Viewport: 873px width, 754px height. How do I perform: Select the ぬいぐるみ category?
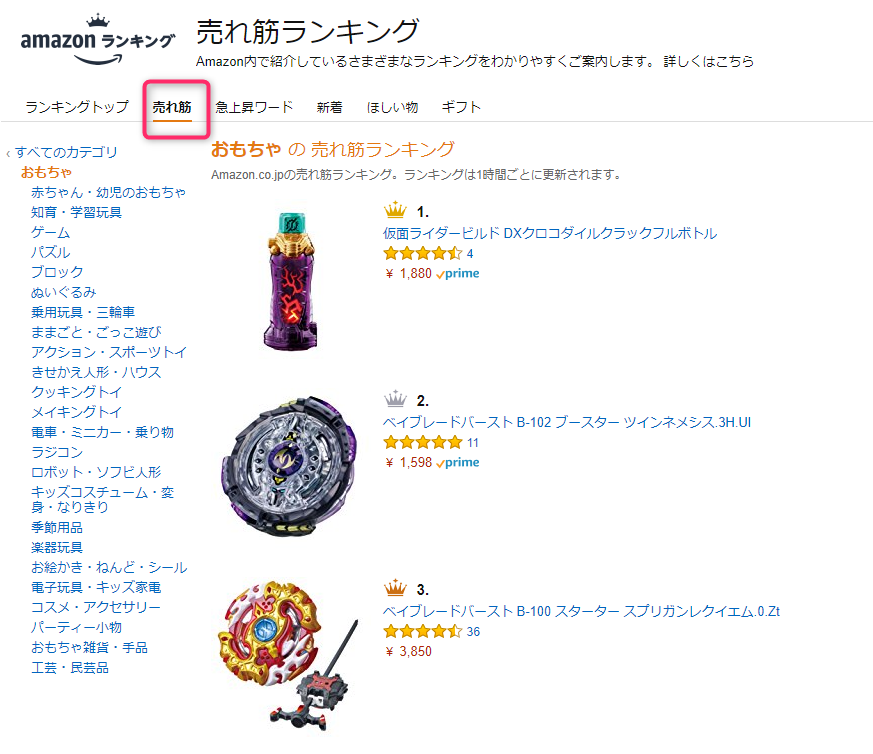pyautogui.click(x=63, y=292)
